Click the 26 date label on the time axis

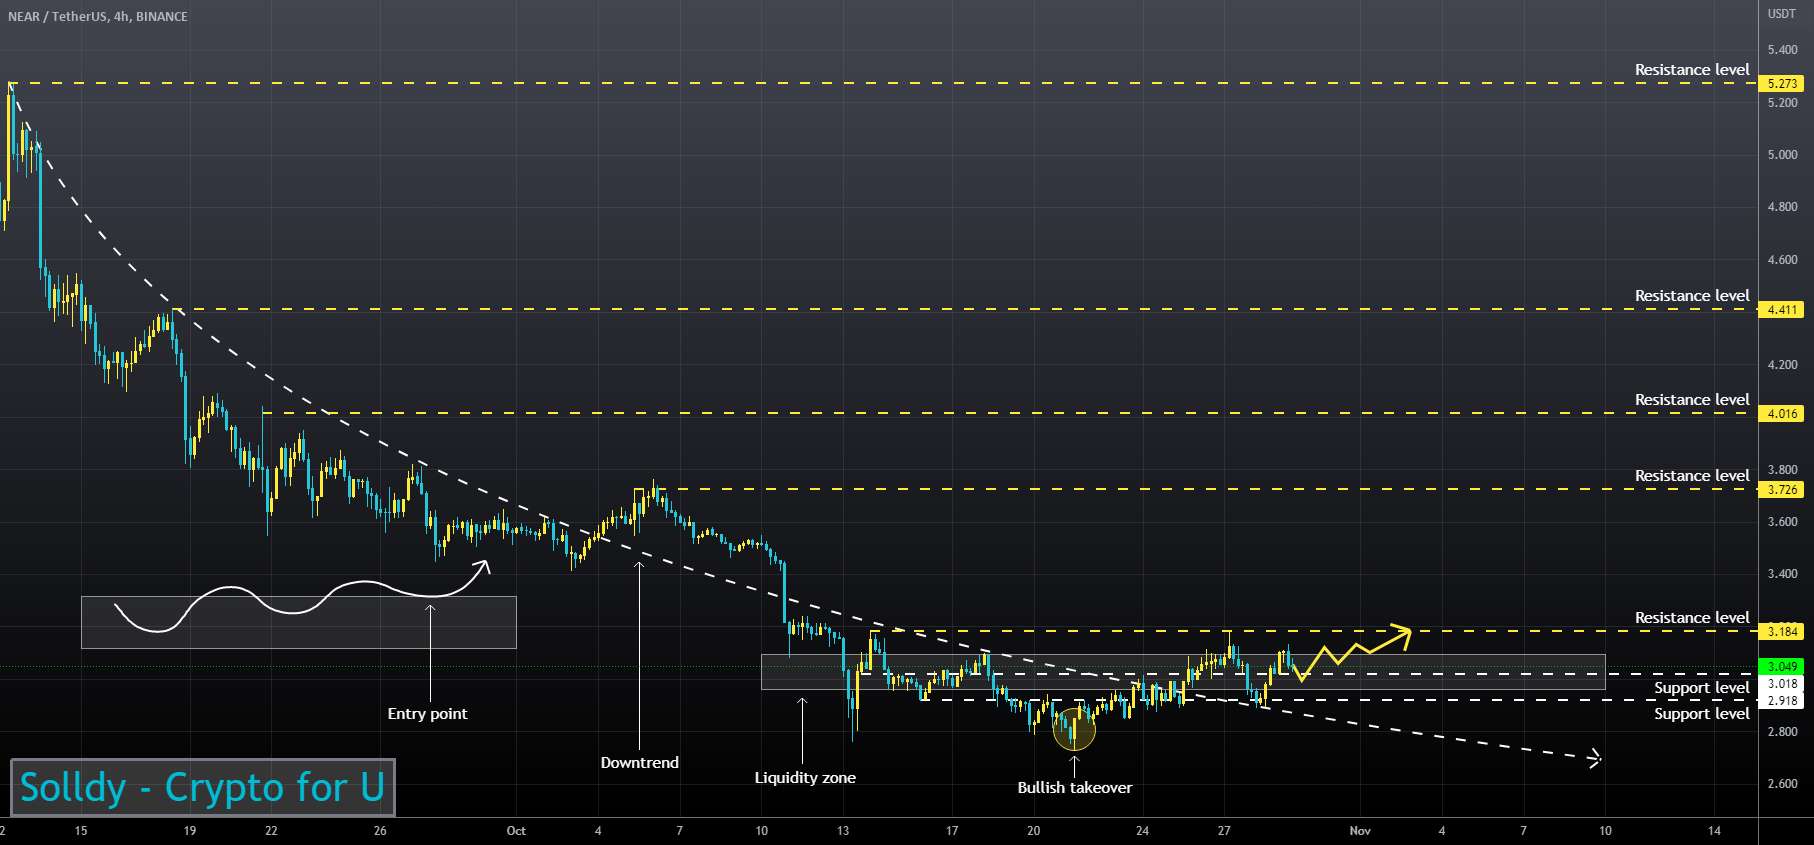click(x=380, y=831)
